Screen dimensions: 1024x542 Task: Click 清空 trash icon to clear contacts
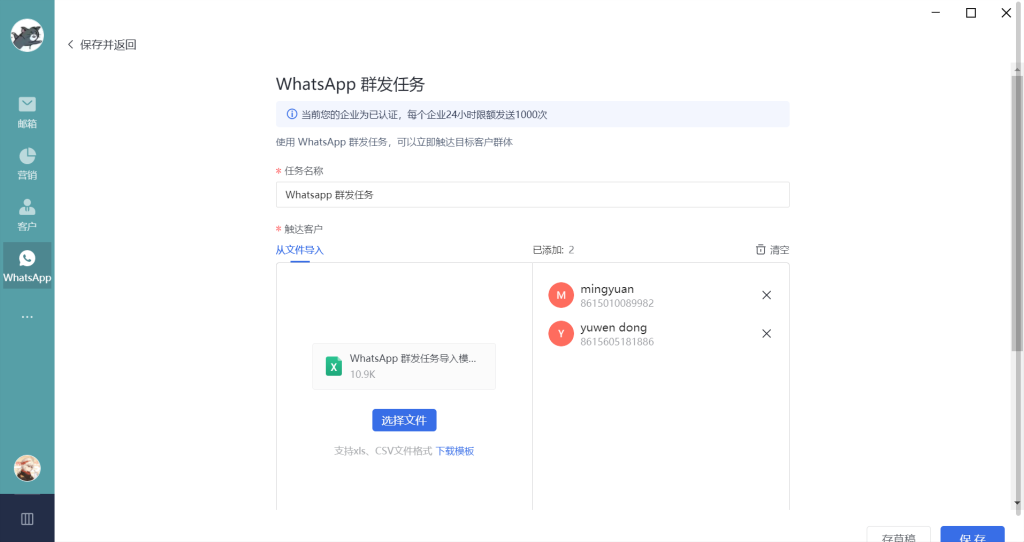point(761,250)
